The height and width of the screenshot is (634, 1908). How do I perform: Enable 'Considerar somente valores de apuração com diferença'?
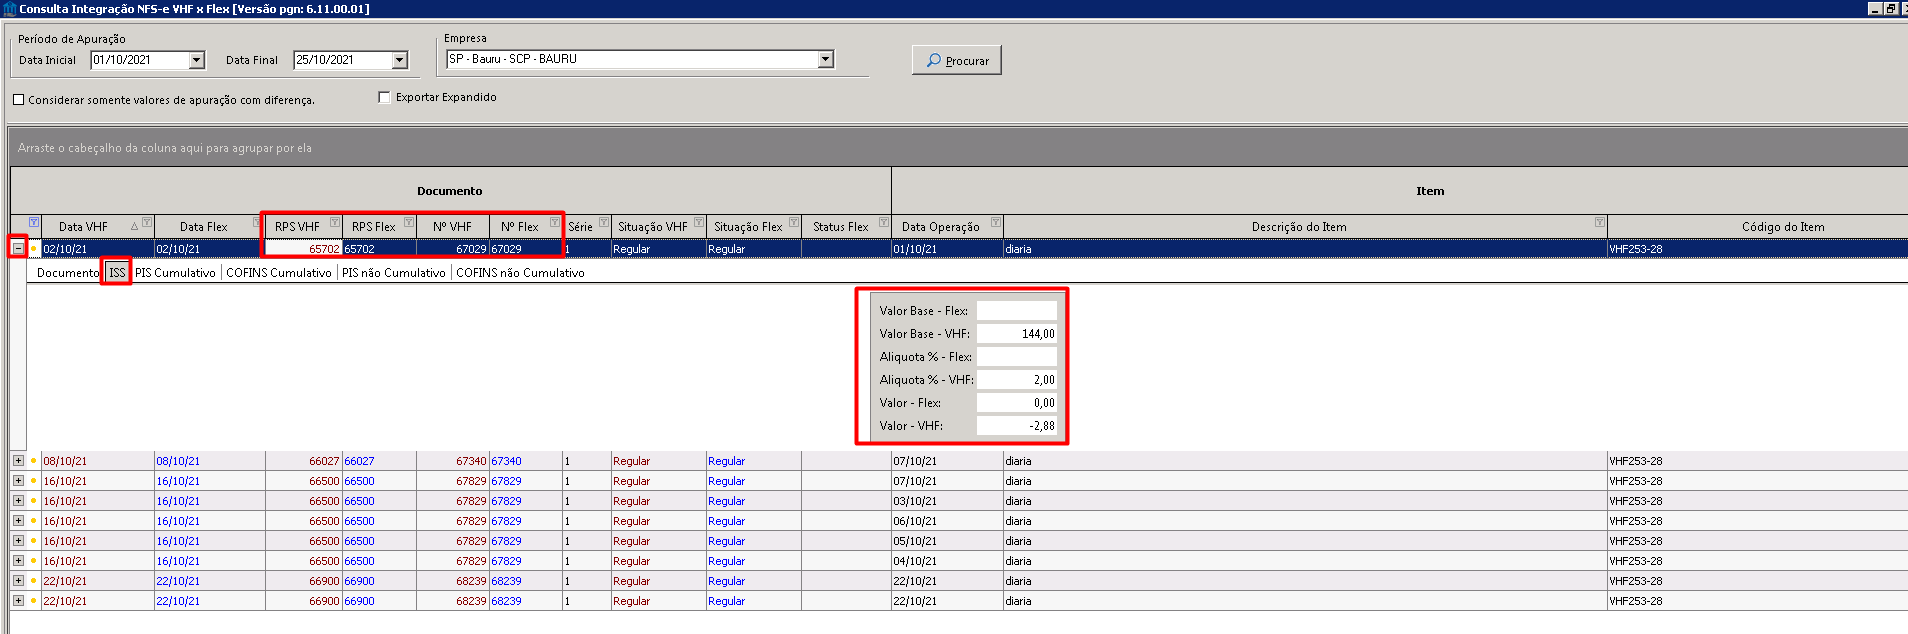(19, 100)
